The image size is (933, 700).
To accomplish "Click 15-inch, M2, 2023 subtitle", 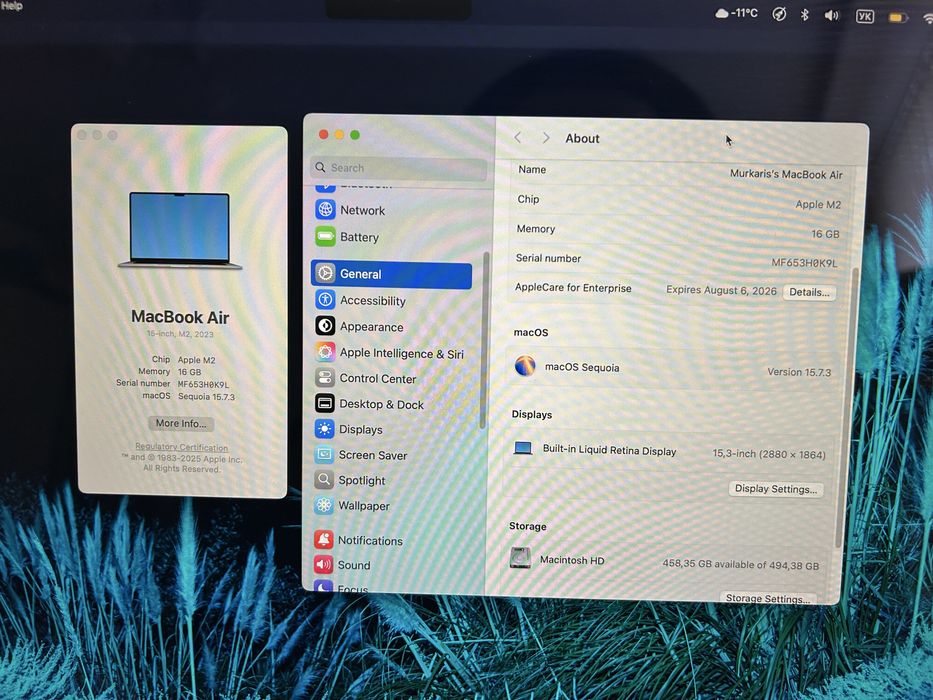I will 180,334.
